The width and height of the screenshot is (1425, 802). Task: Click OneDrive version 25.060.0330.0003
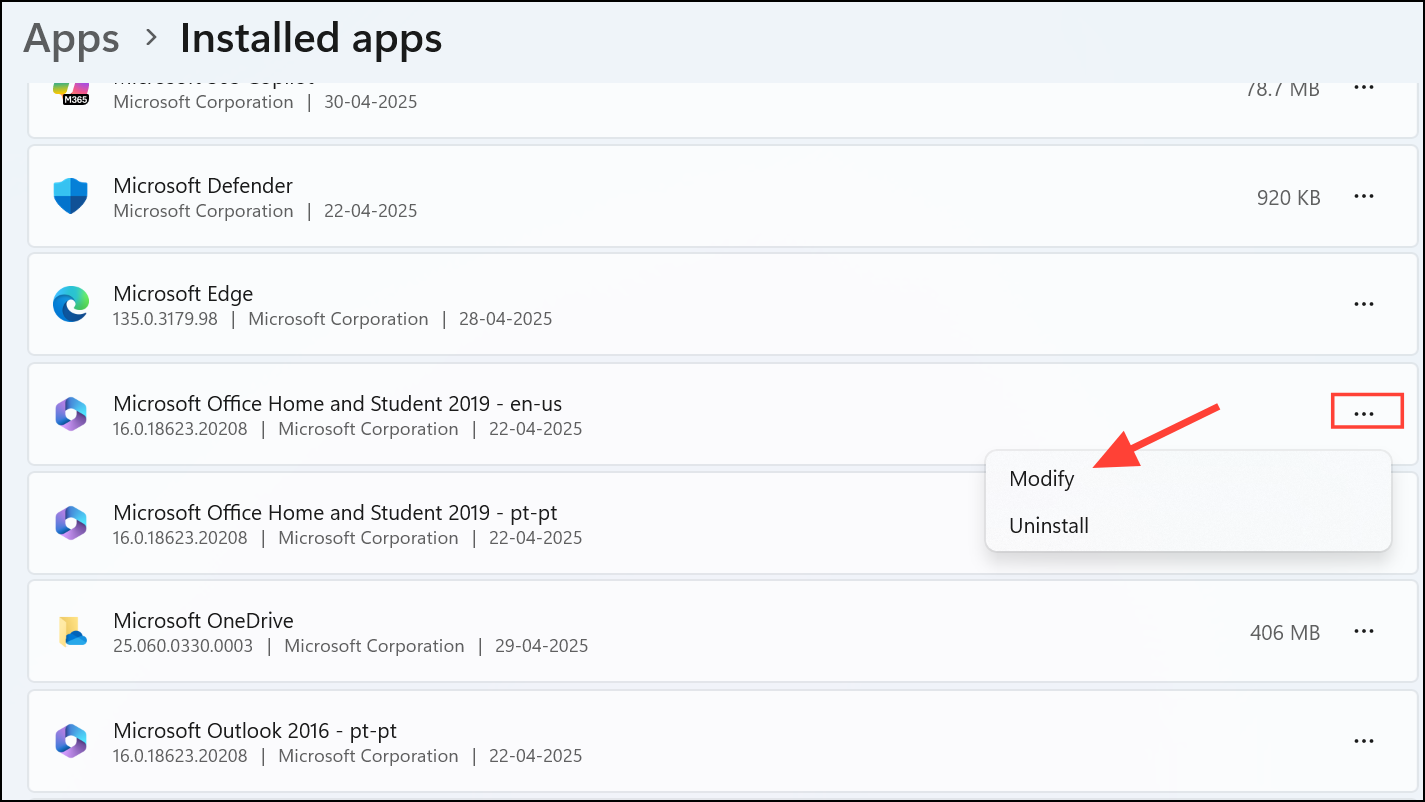coord(183,647)
